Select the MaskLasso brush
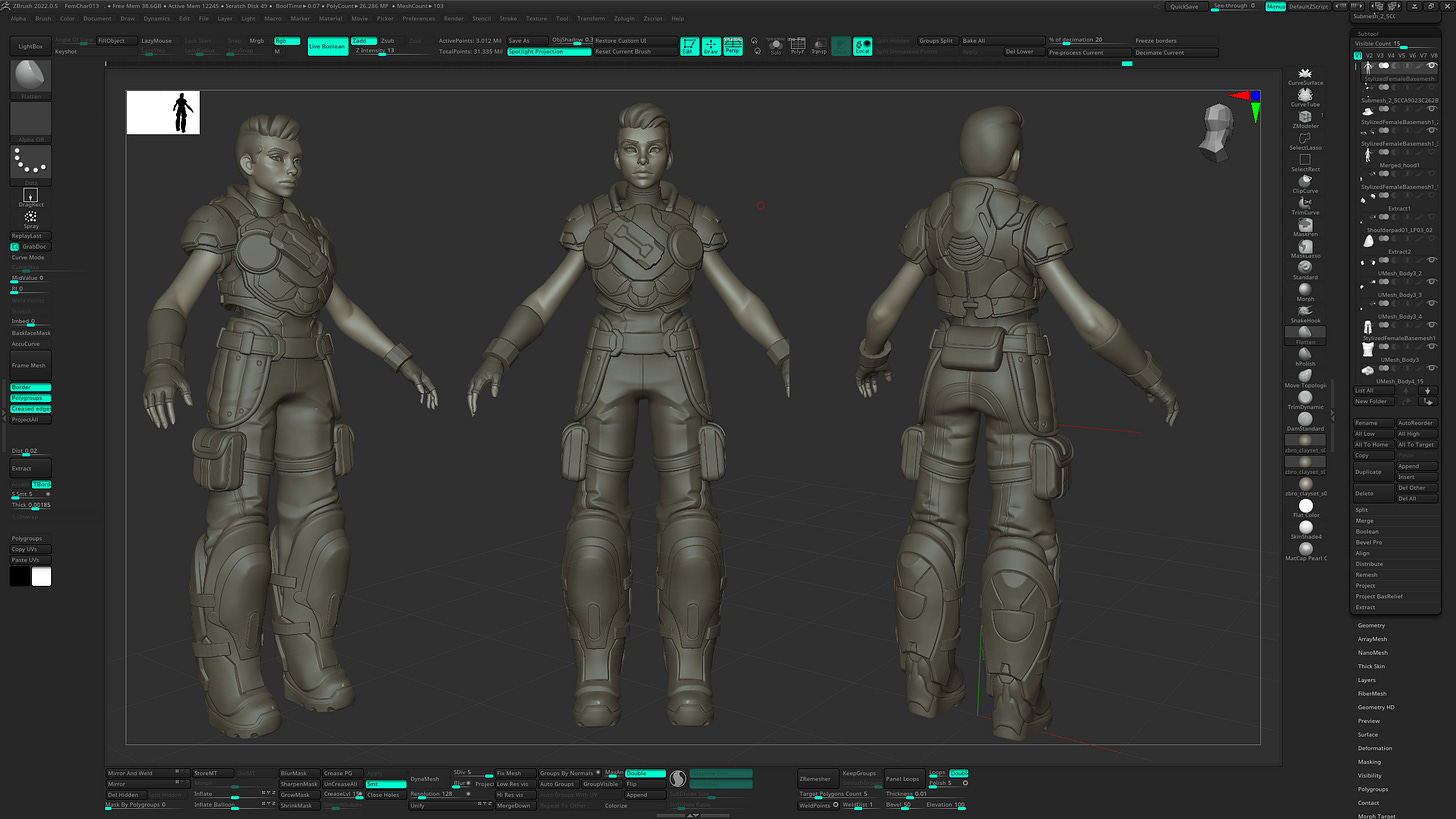 pyautogui.click(x=1305, y=246)
